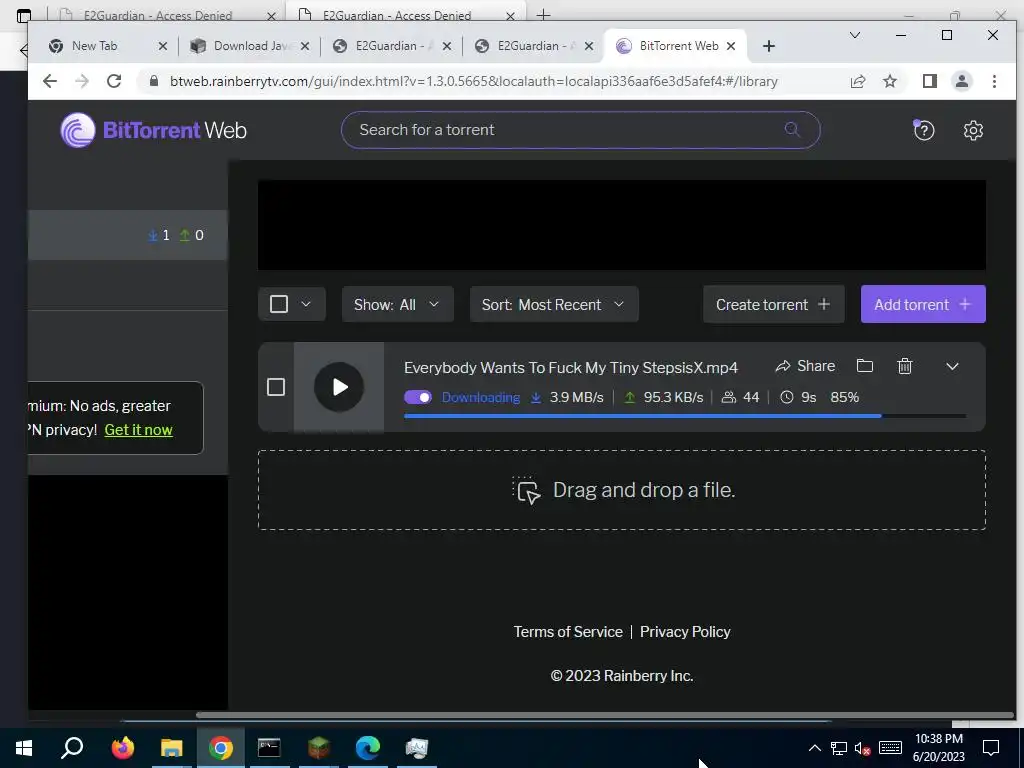The height and width of the screenshot is (768, 1024).
Task: Open the network tray icon
Action: point(839,748)
